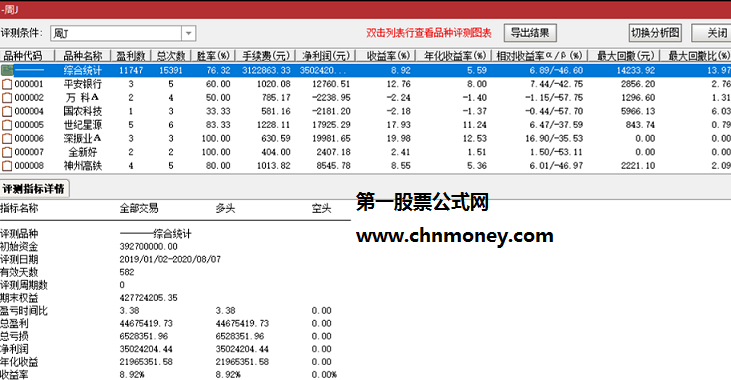The height and width of the screenshot is (380, 731).
Task: Click the icon for stock 000006
Action: point(7,138)
